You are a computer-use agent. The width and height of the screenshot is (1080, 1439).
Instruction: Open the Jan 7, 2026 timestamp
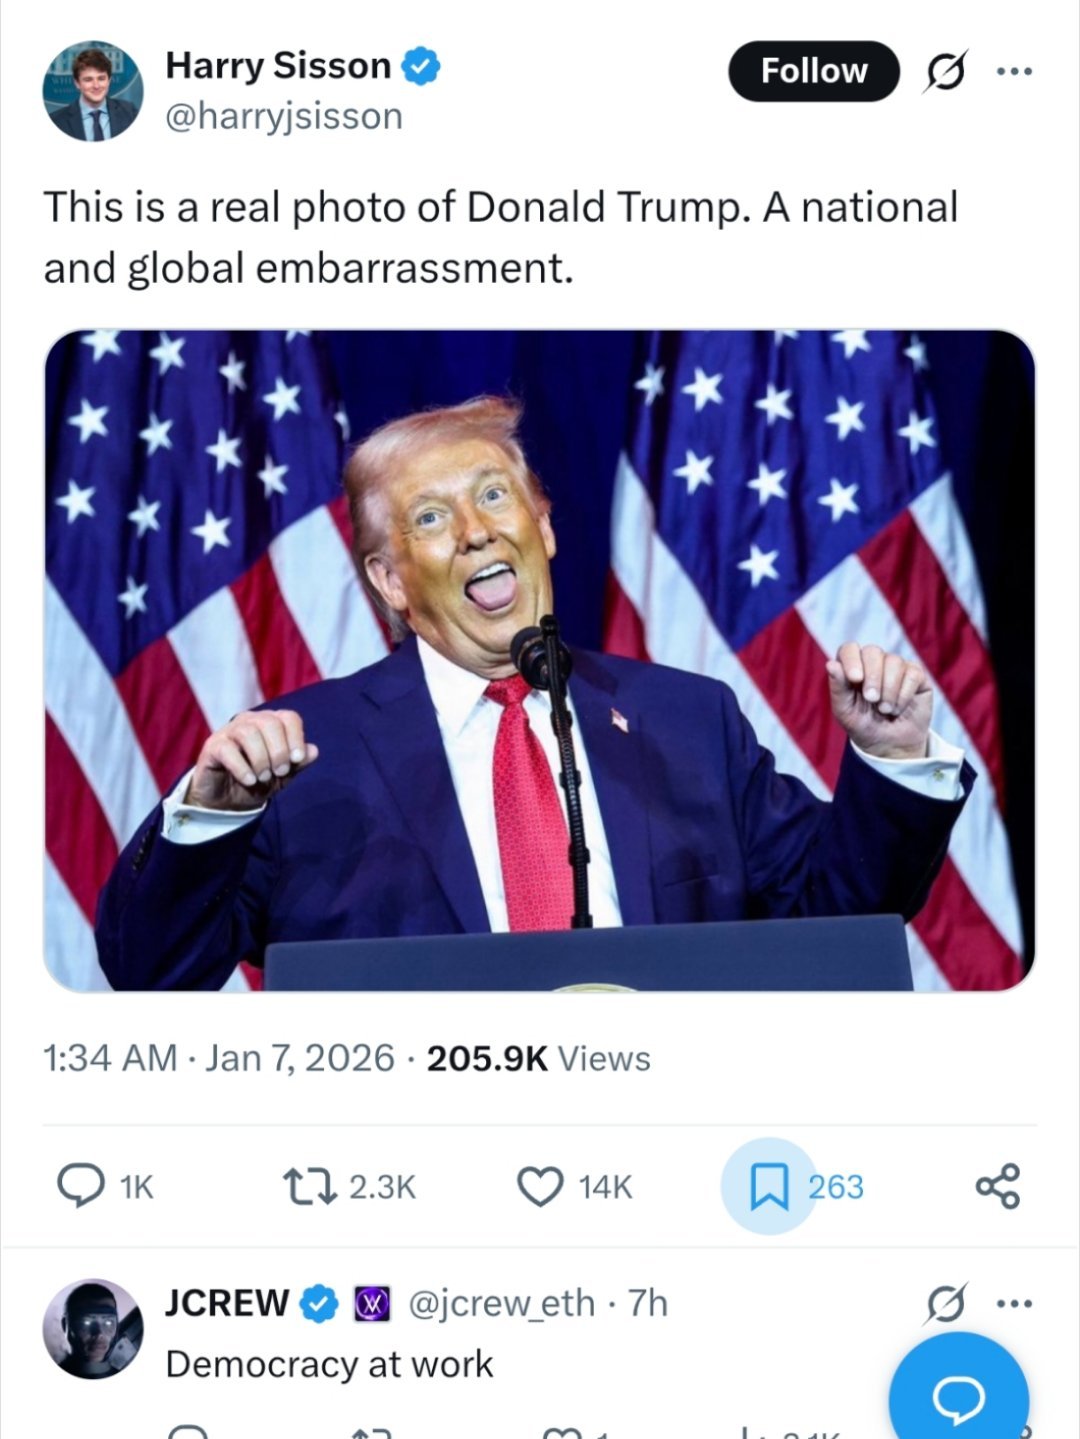click(300, 1058)
